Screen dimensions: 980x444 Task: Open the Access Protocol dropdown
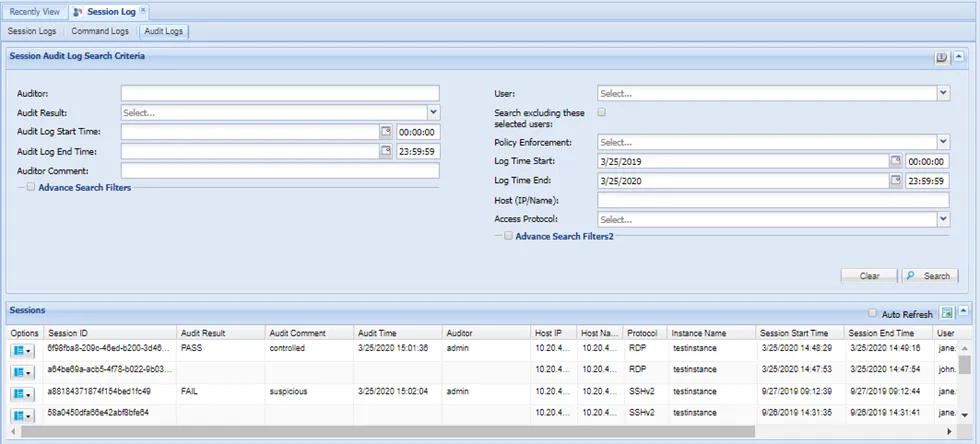pos(944,219)
